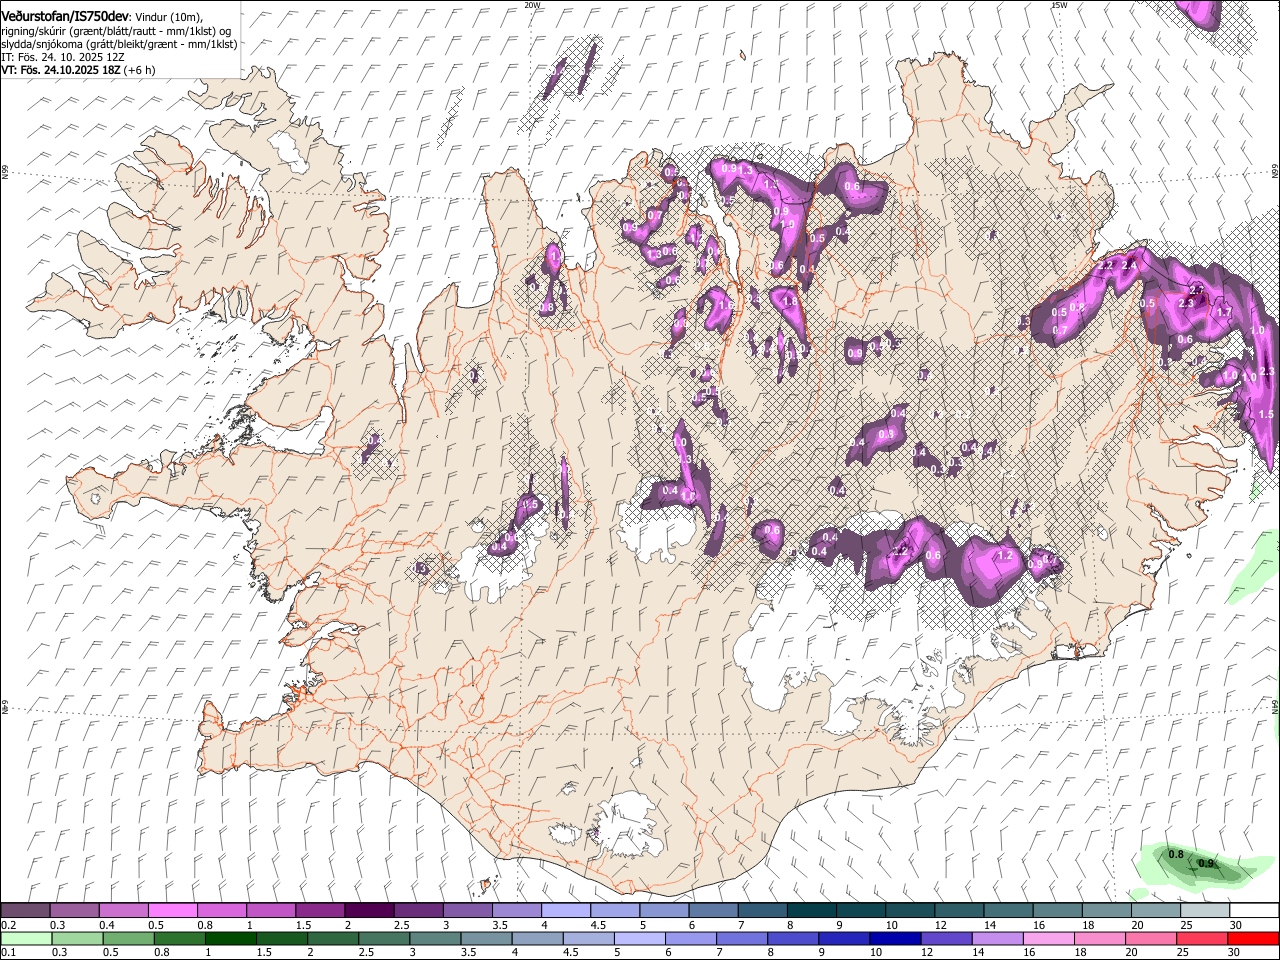Screen dimensions: 1280x960
Task: Select the 'VT: Fös. 24.10.2025 18Z (+6 h)' line
Action: (x=77, y=70)
